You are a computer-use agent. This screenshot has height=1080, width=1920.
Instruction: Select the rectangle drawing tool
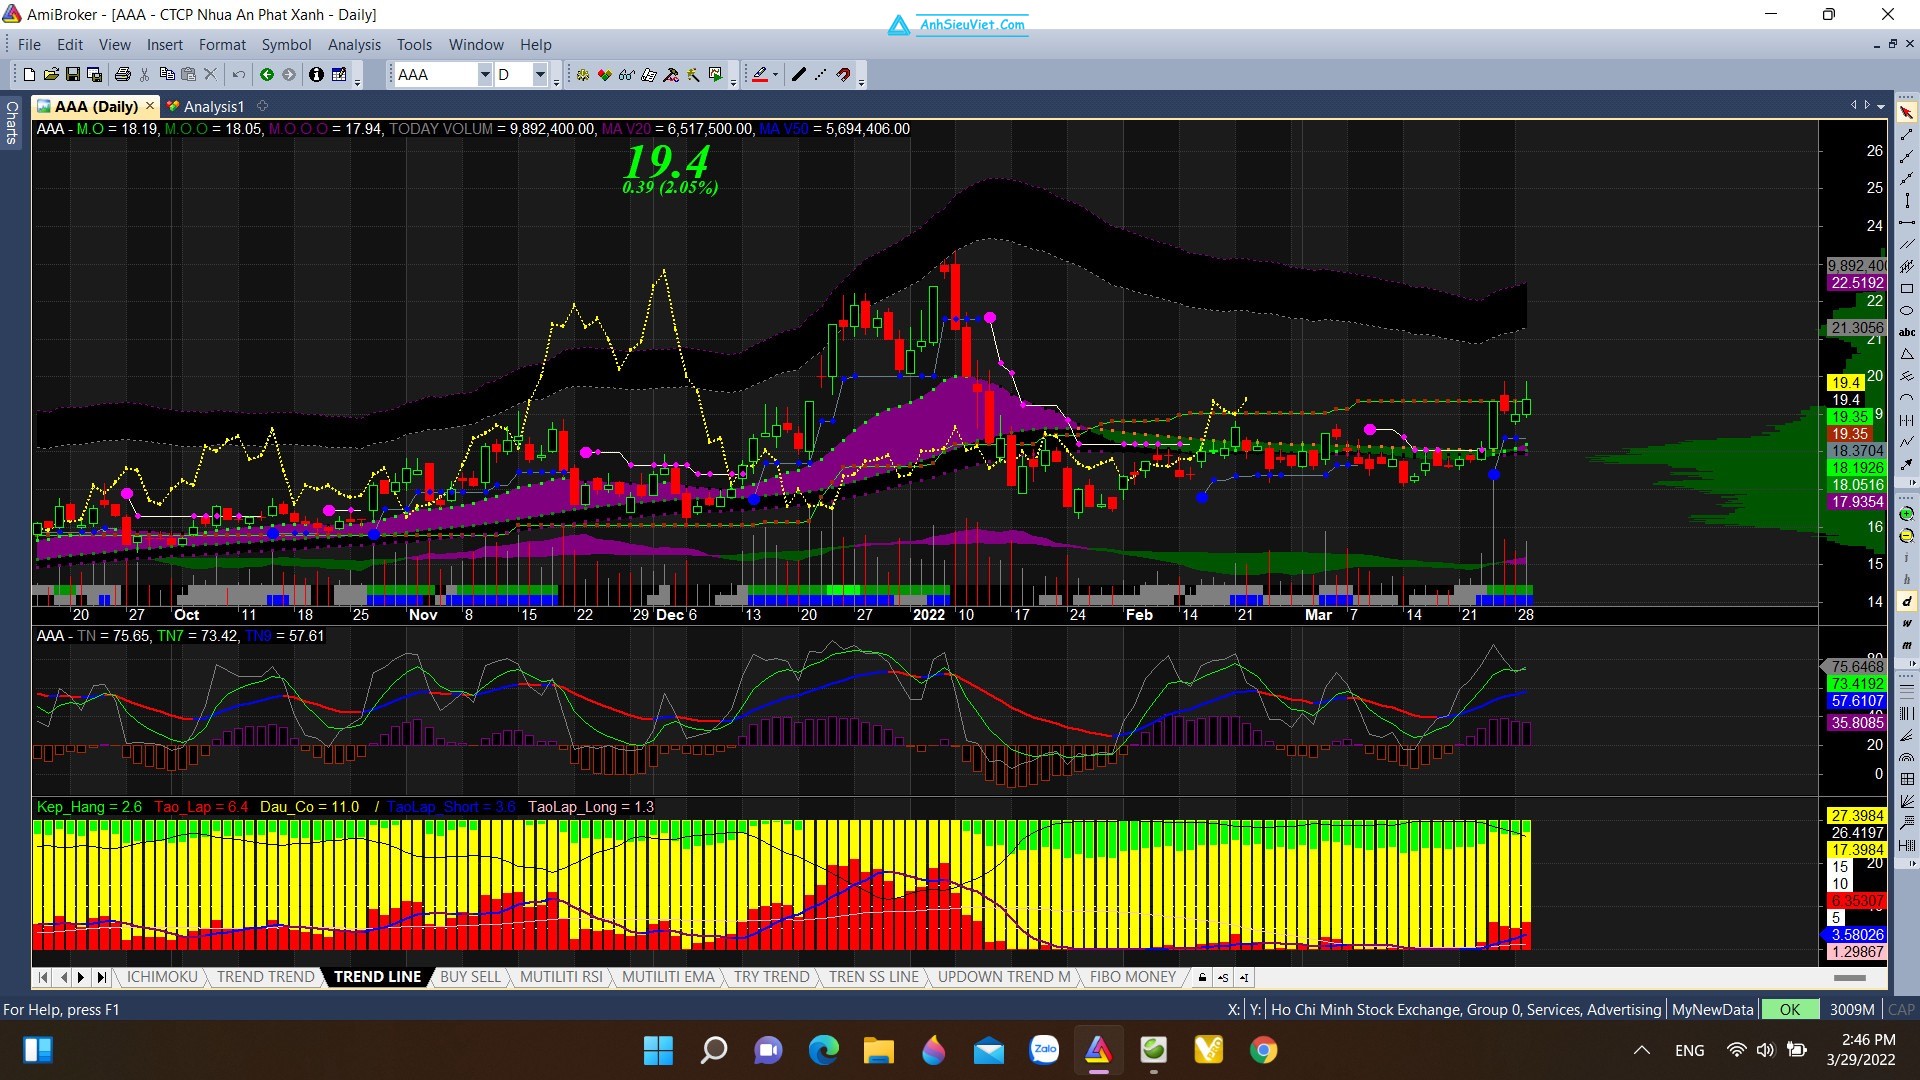tap(1906, 289)
